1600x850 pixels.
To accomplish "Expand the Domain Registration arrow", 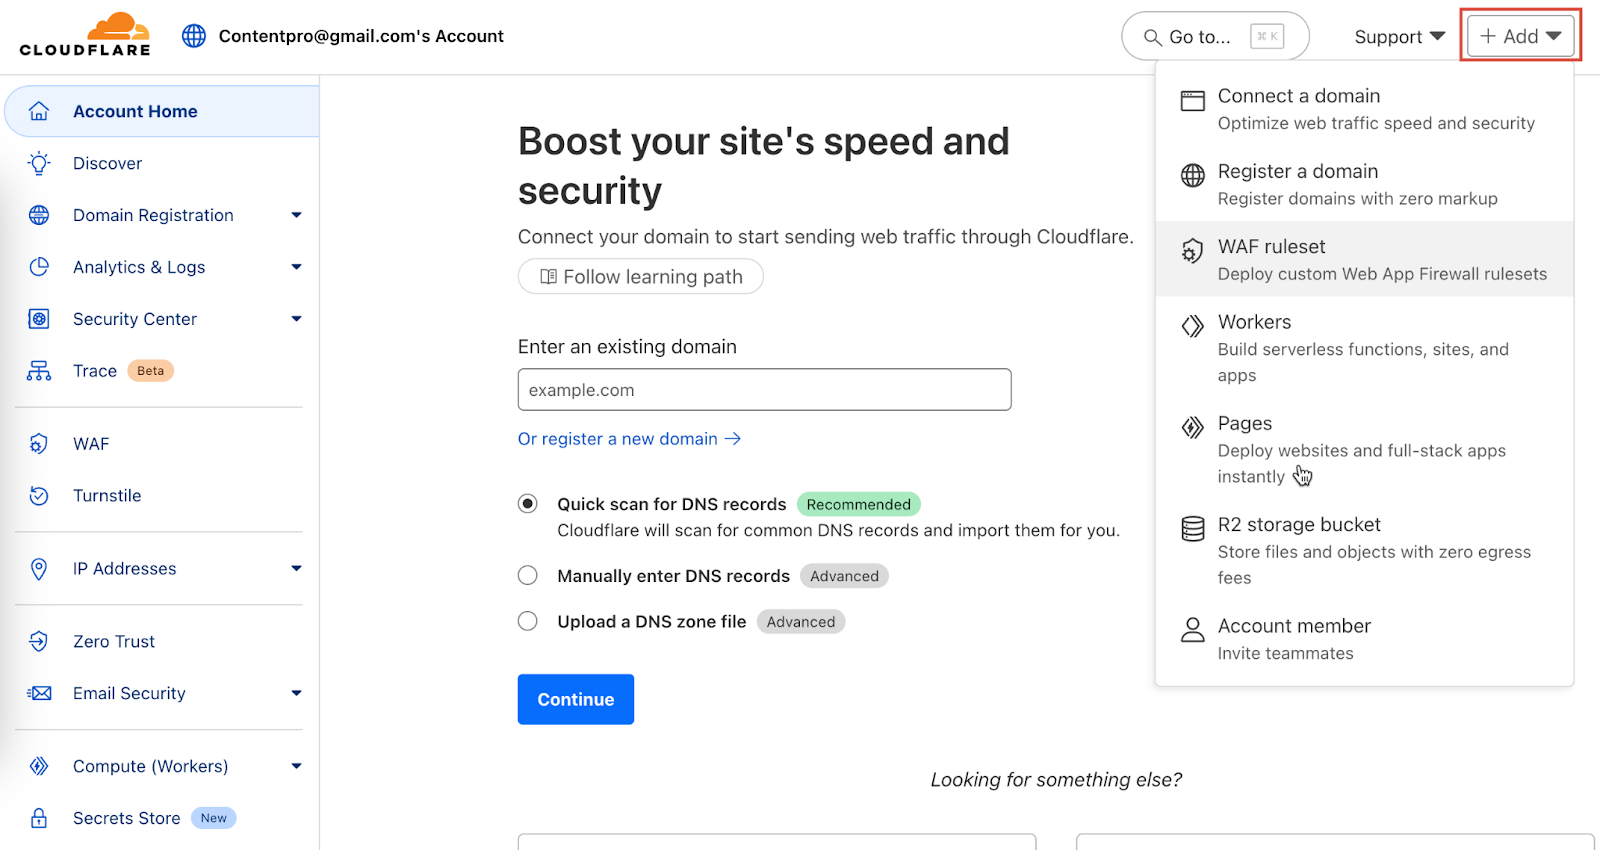I will [296, 215].
